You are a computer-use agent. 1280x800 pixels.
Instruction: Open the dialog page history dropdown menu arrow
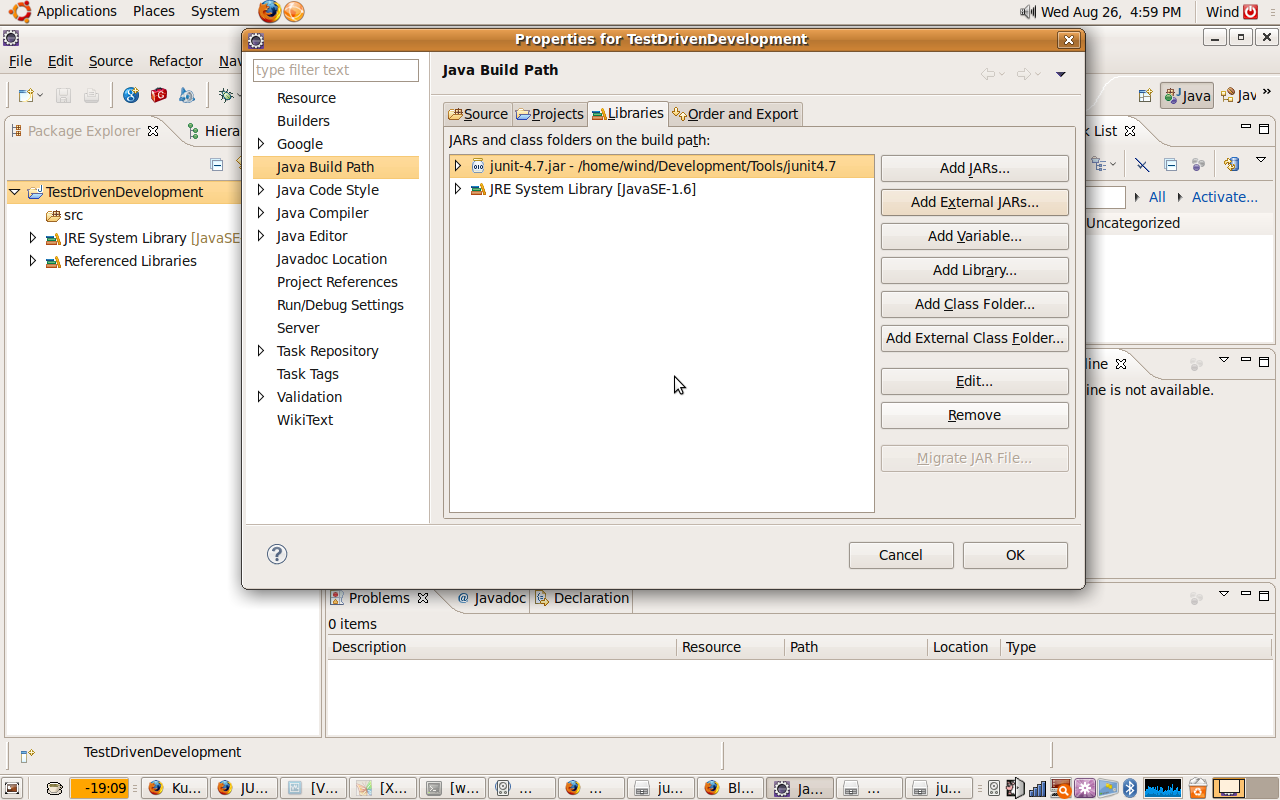pyautogui.click(x=1061, y=74)
